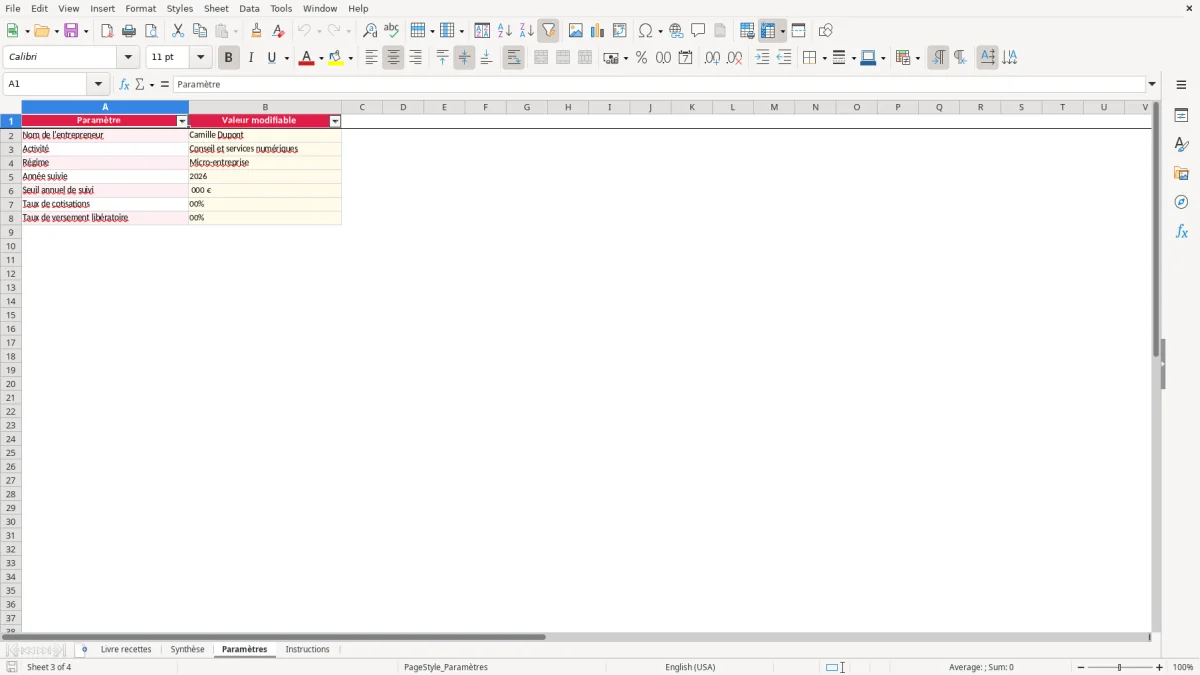Insert a hyperlink
Screen dimensions: 1200x675
click(x=676, y=31)
